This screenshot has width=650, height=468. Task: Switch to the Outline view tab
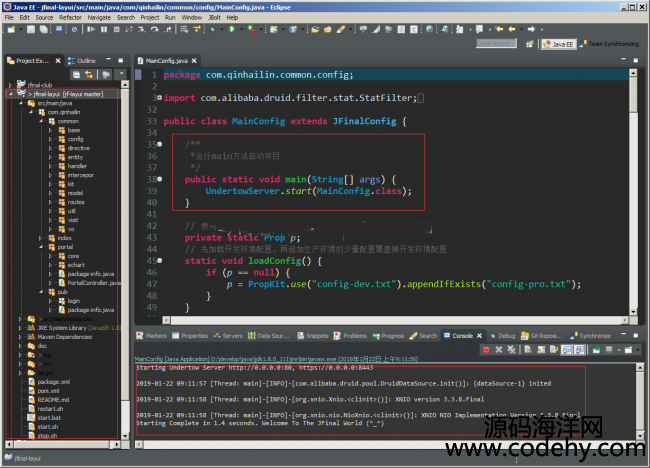click(x=86, y=60)
